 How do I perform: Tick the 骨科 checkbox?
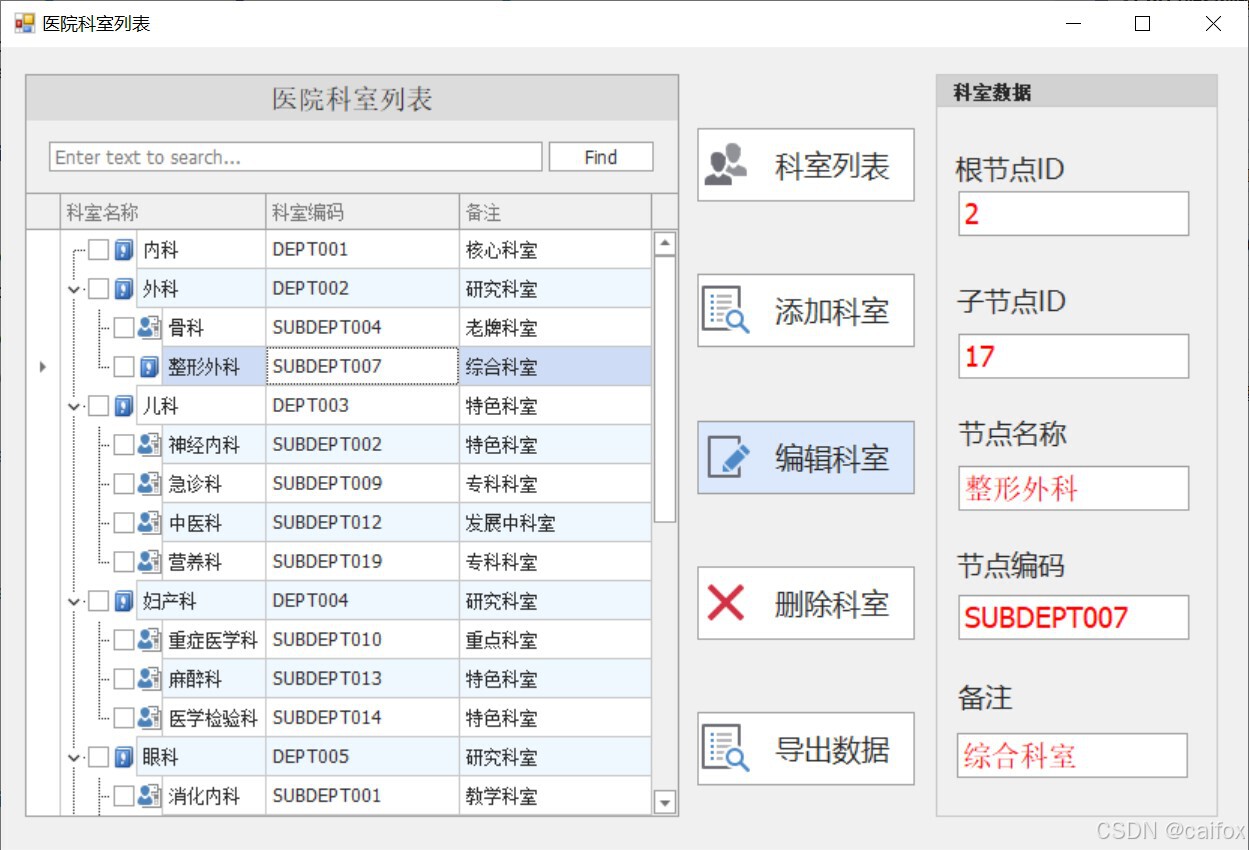pos(123,328)
